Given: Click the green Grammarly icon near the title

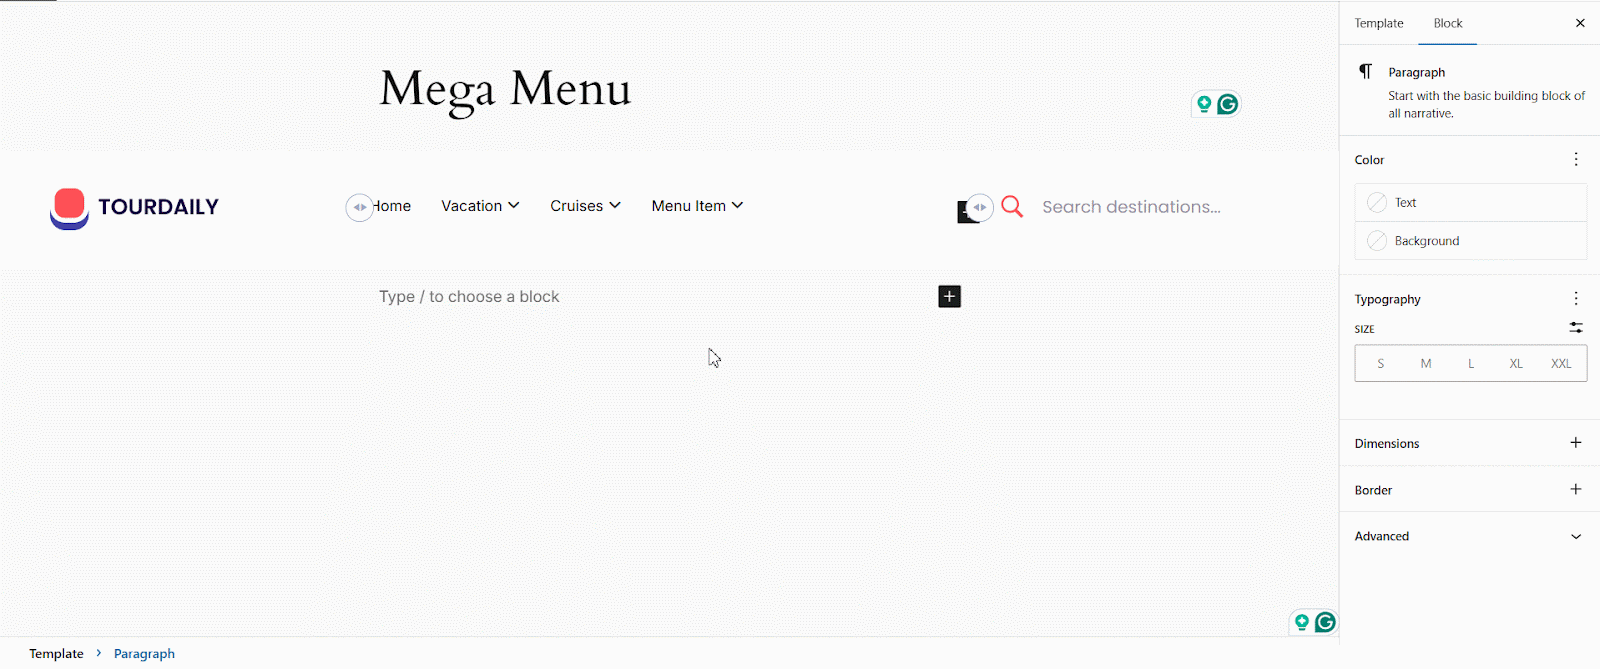Looking at the screenshot, I should tap(1228, 104).
